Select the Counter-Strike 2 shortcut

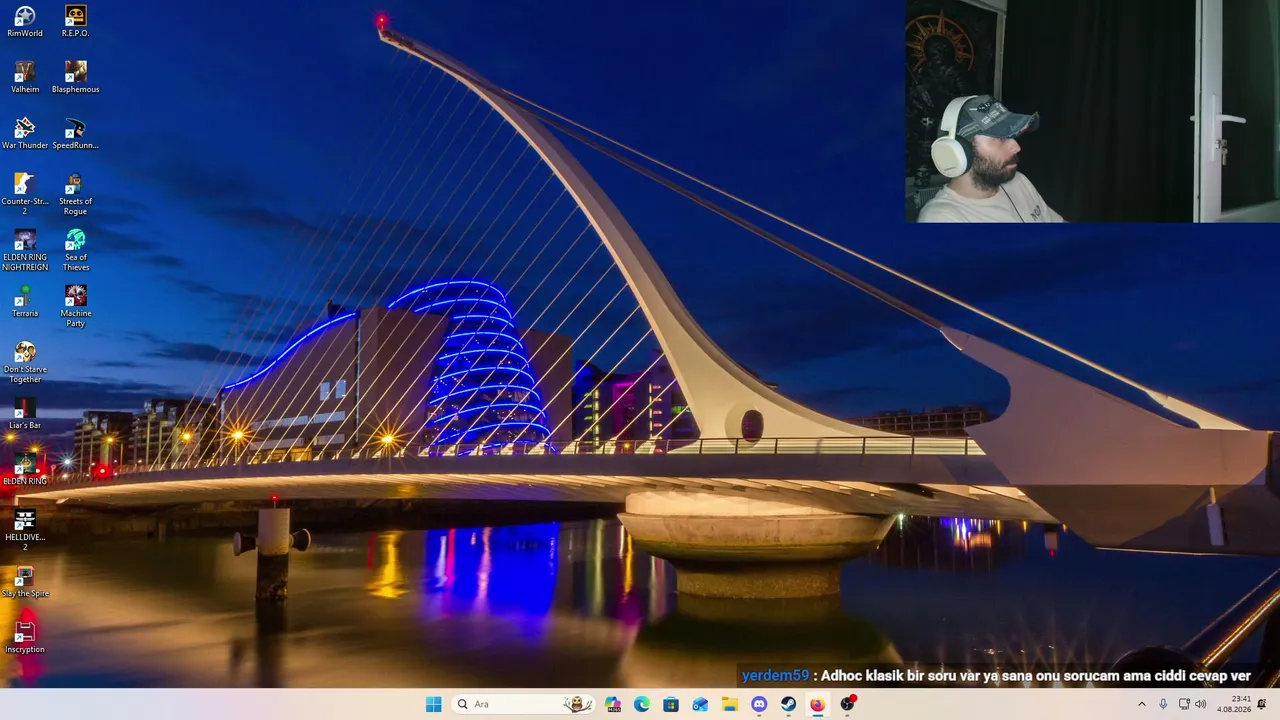click(25, 194)
